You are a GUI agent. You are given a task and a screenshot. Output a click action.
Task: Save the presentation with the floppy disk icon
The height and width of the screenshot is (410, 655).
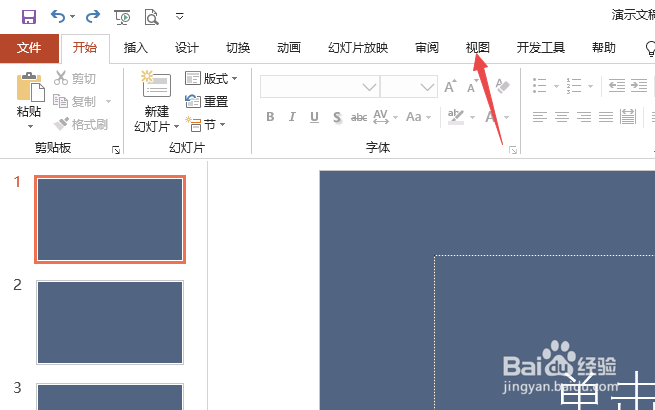point(29,17)
